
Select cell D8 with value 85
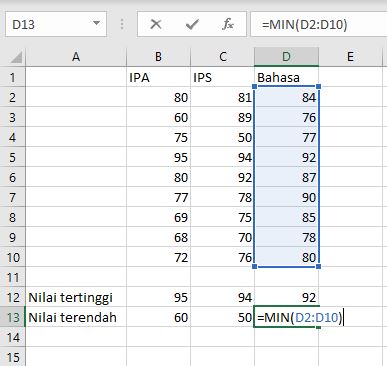tap(286, 217)
